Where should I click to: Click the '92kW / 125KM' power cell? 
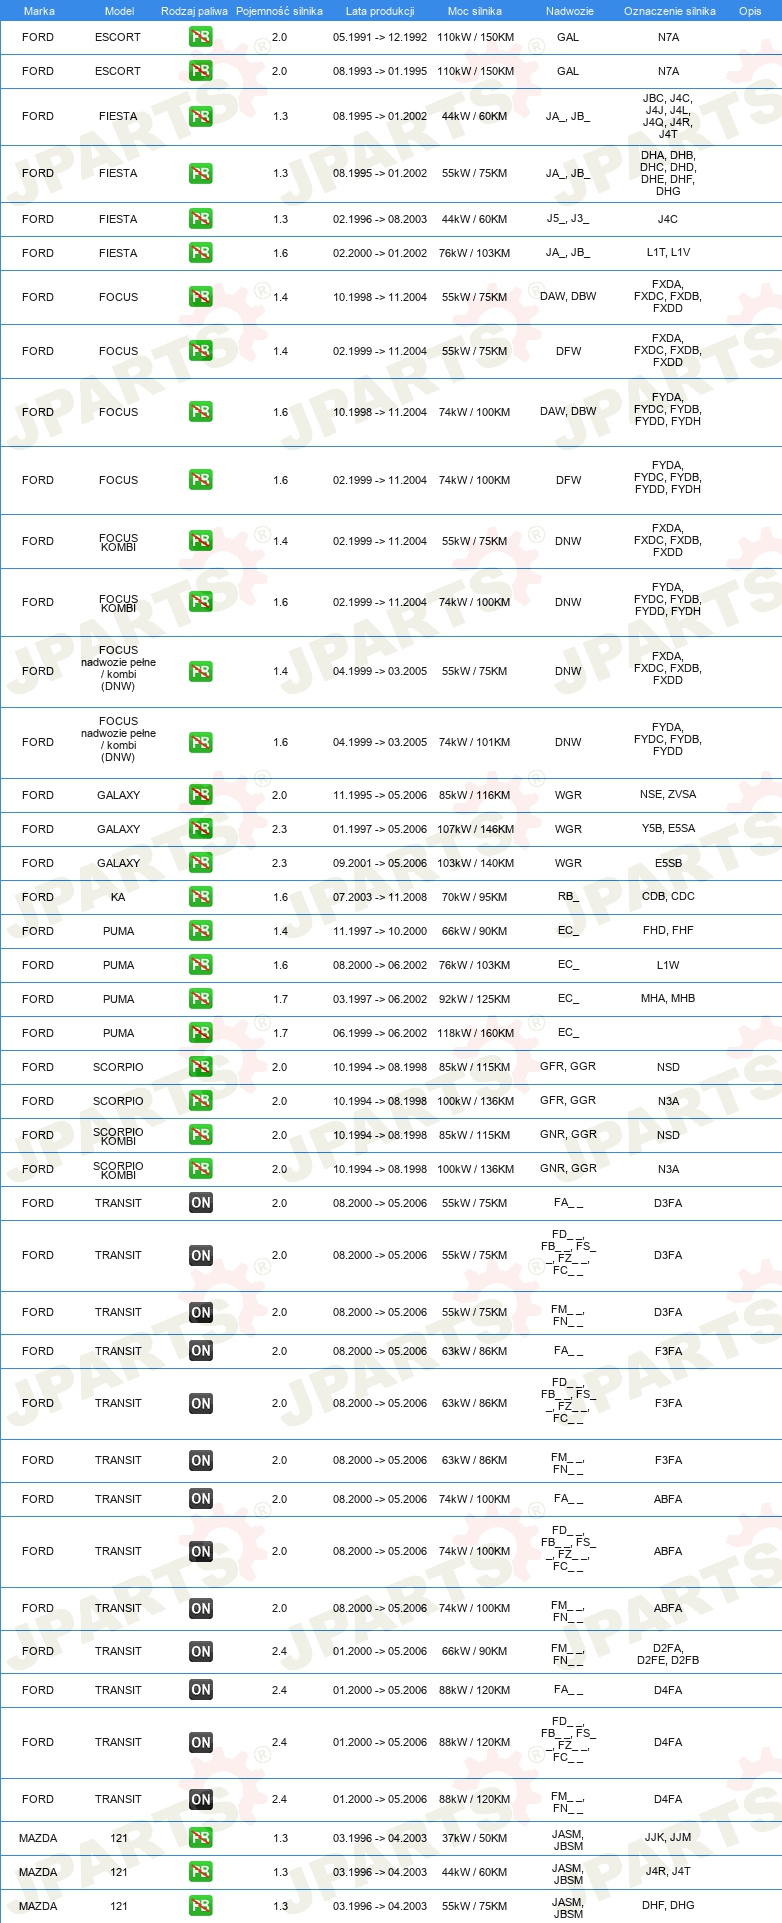pos(474,999)
